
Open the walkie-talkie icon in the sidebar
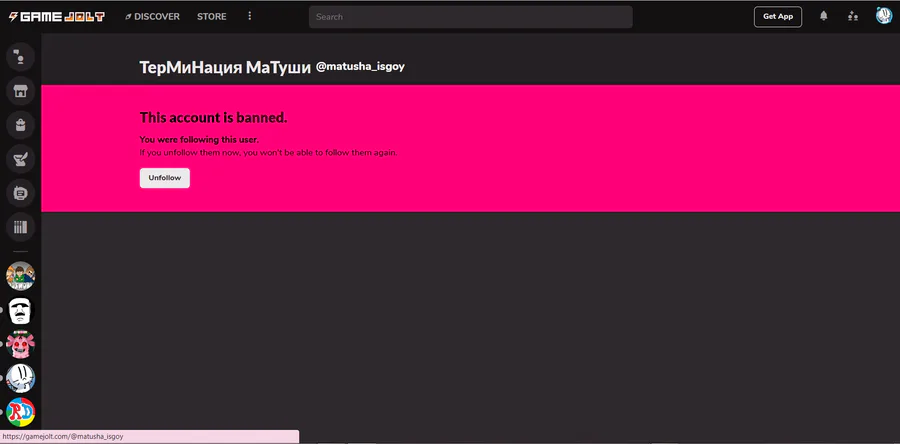pos(21,193)
